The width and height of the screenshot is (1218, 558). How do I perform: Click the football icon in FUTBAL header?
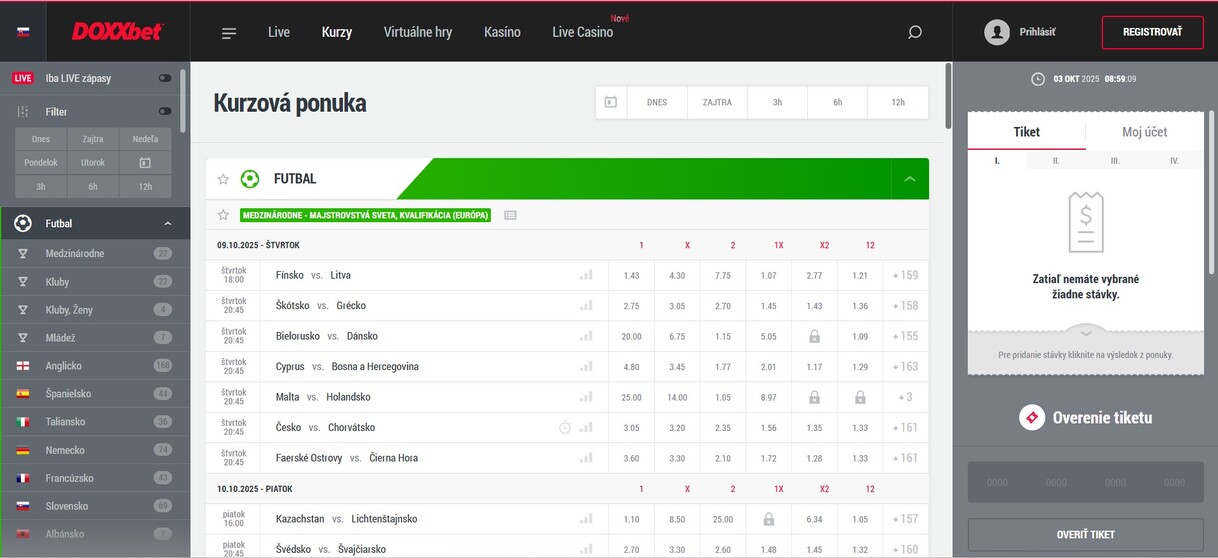[x=250, y=179]
